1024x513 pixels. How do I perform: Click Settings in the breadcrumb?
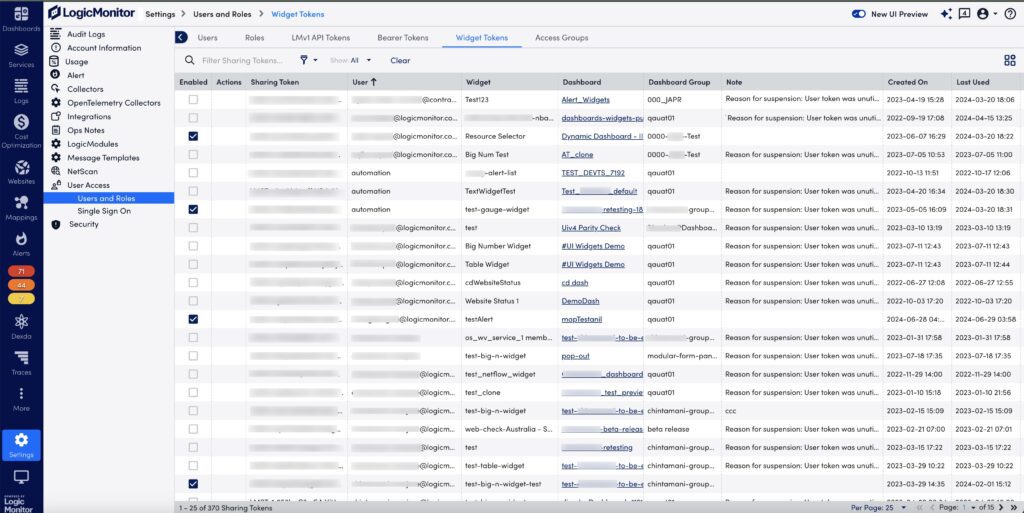pyautogui.click(x=160, y=14)
